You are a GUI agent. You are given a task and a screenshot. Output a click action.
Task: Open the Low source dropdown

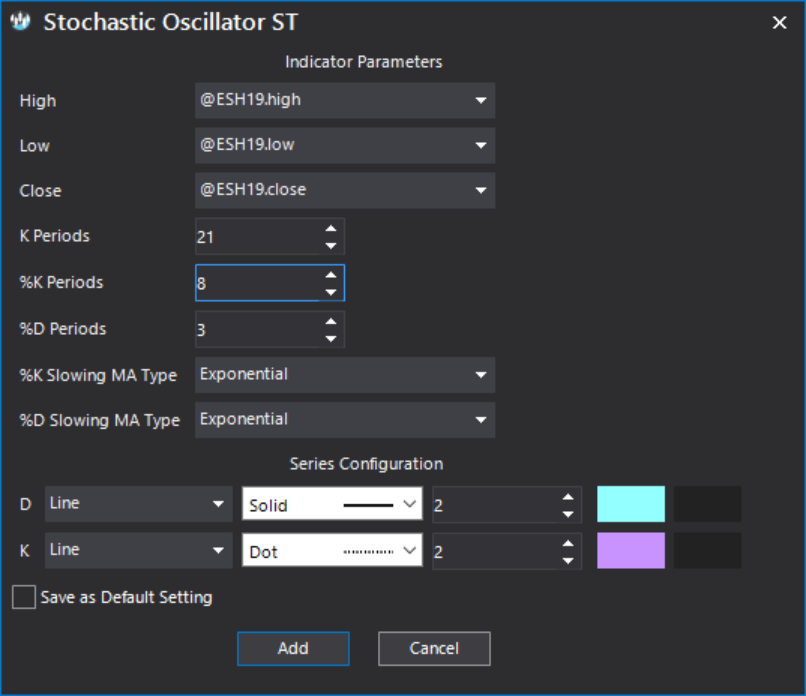345,145
